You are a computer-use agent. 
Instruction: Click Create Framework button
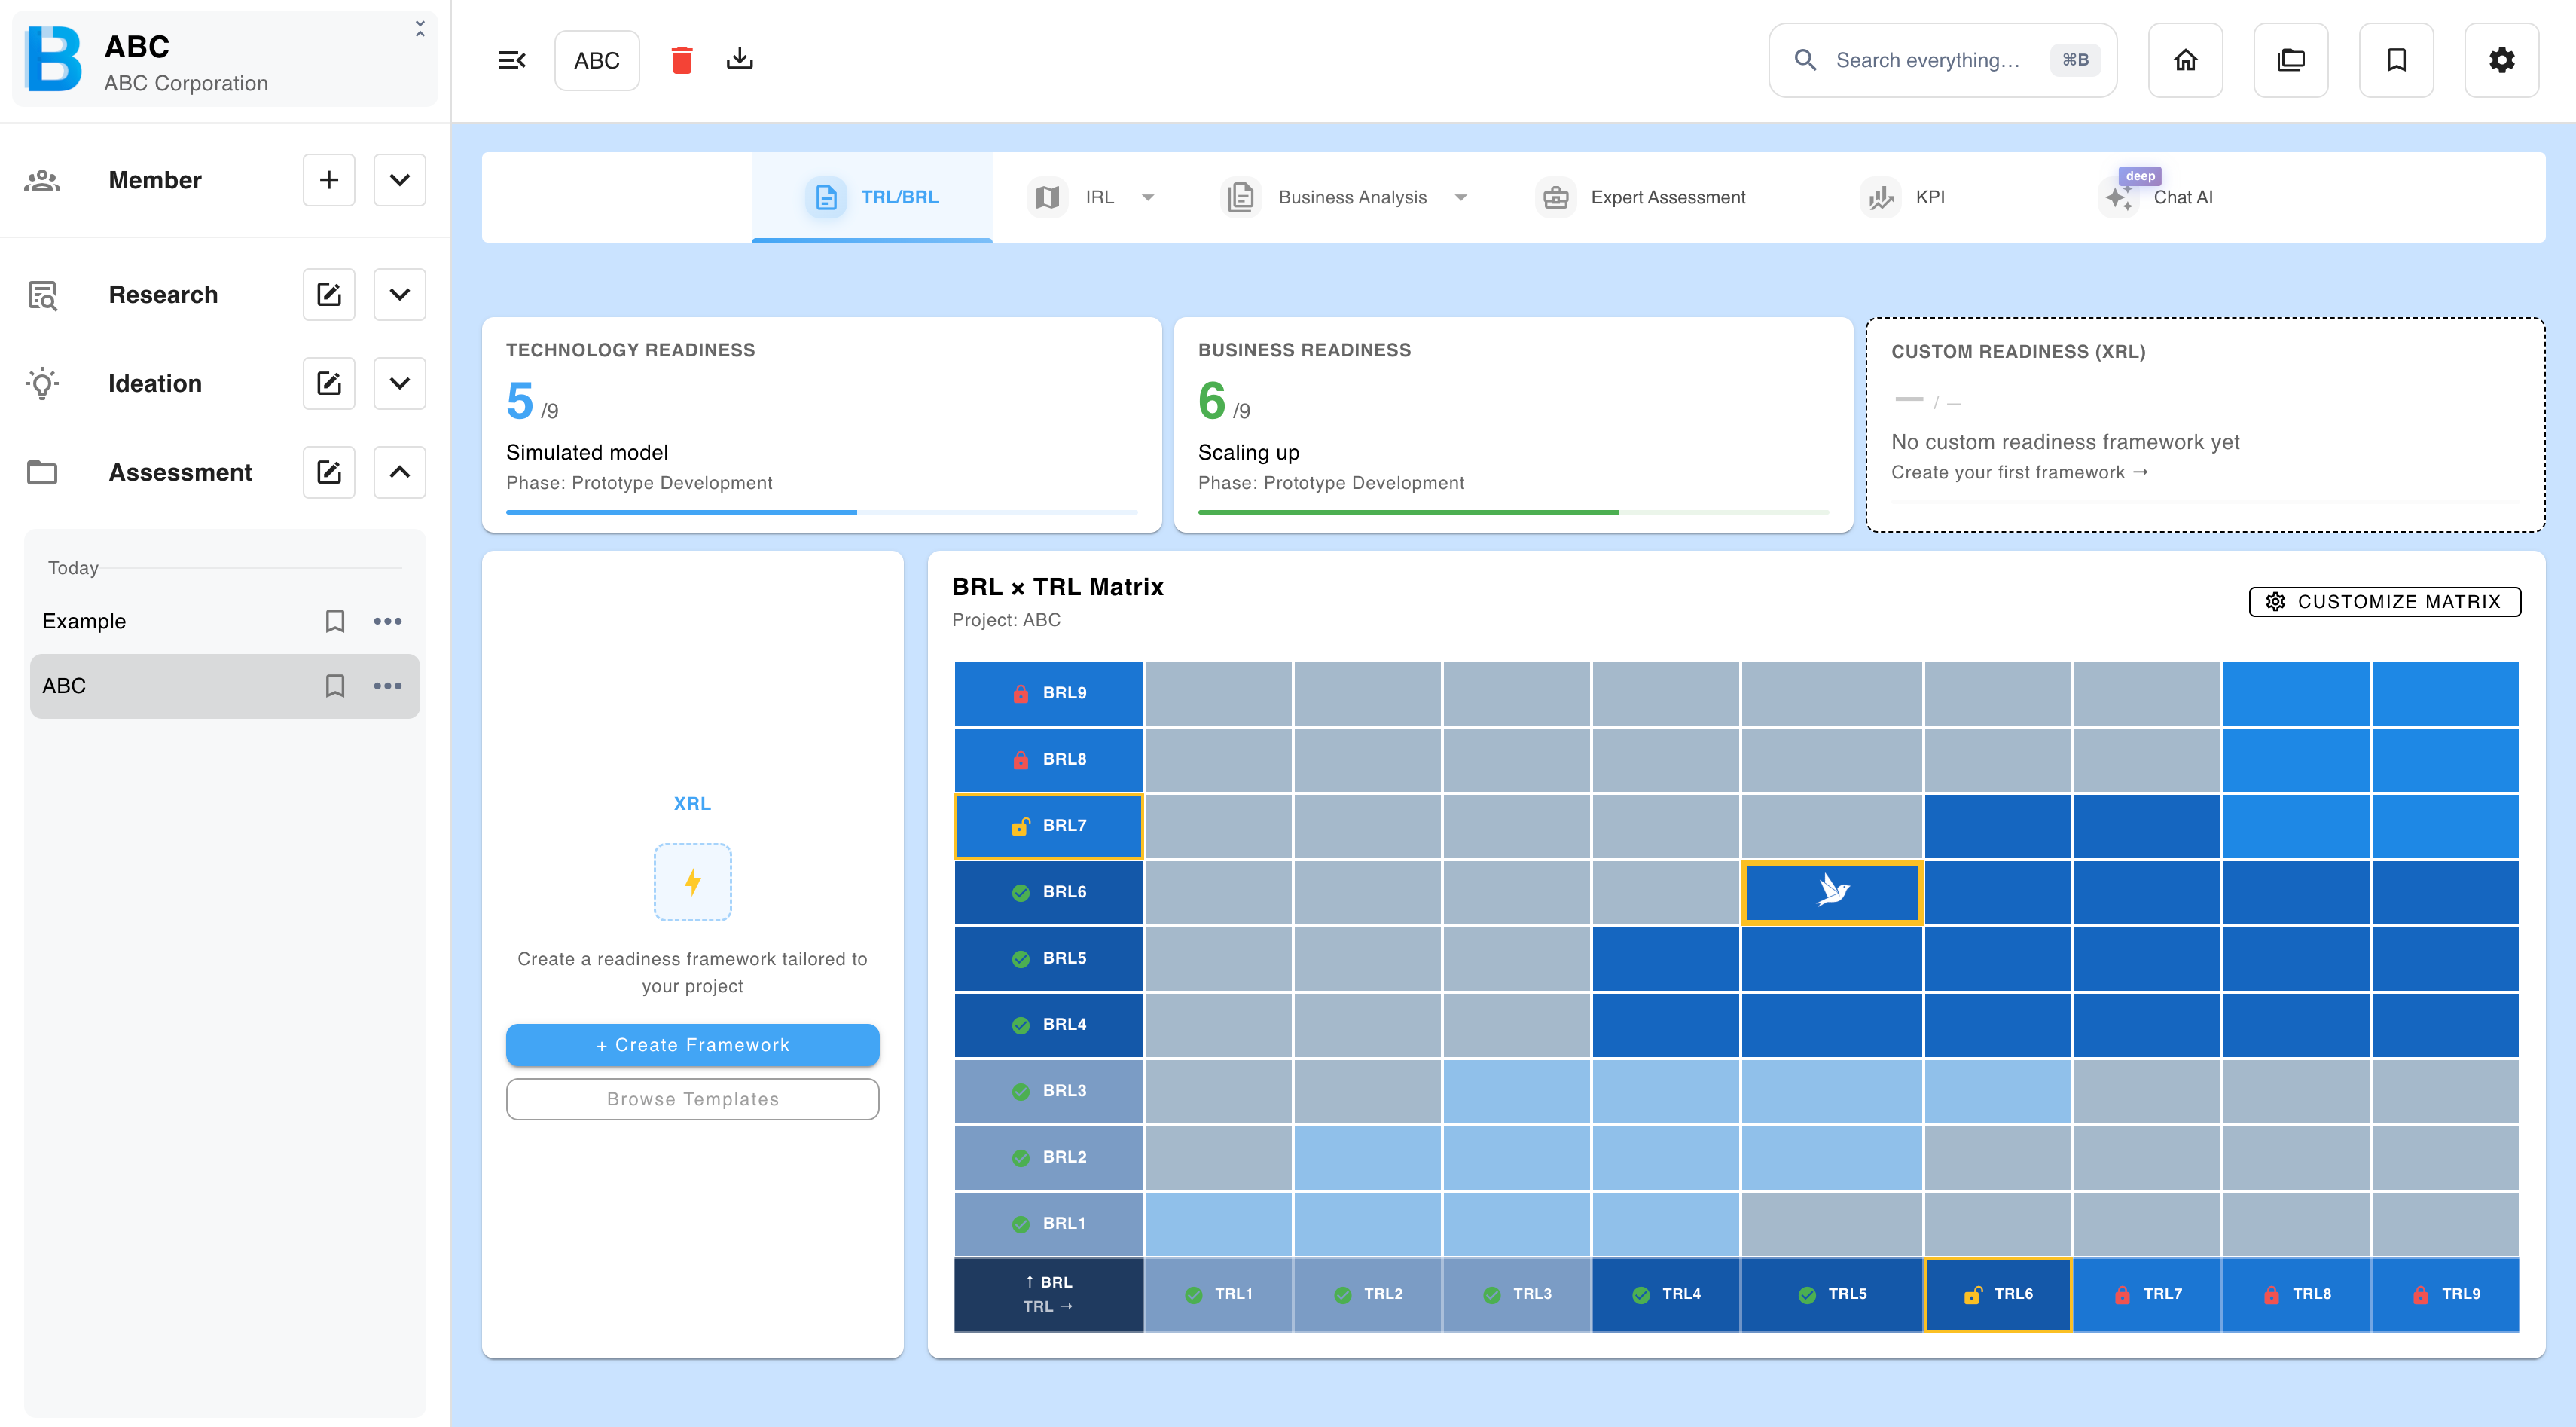(x=692, y=1045)
